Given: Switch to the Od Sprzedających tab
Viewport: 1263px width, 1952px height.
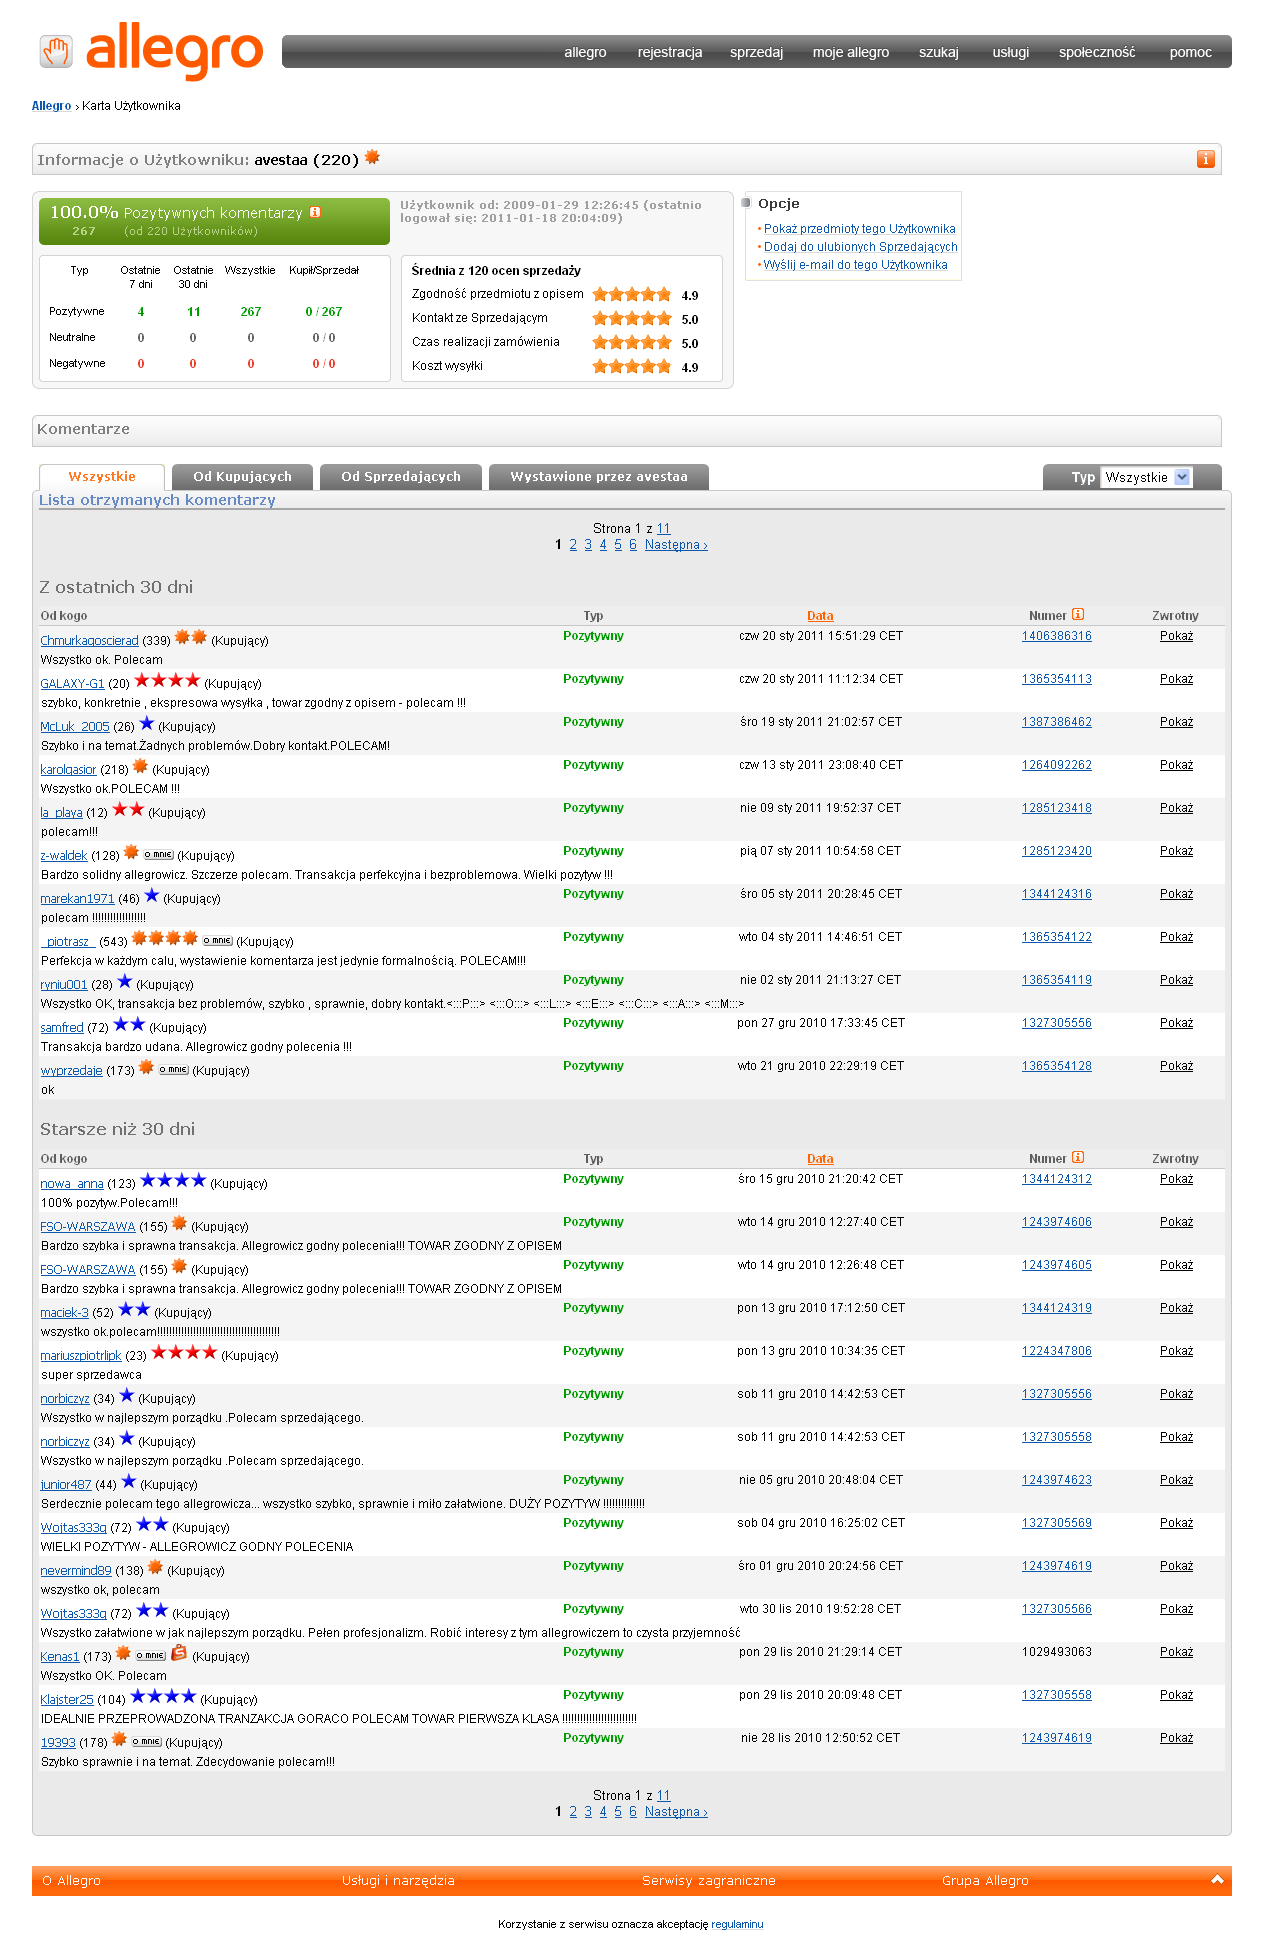Looking at the screenshot, I should (401, 477).
